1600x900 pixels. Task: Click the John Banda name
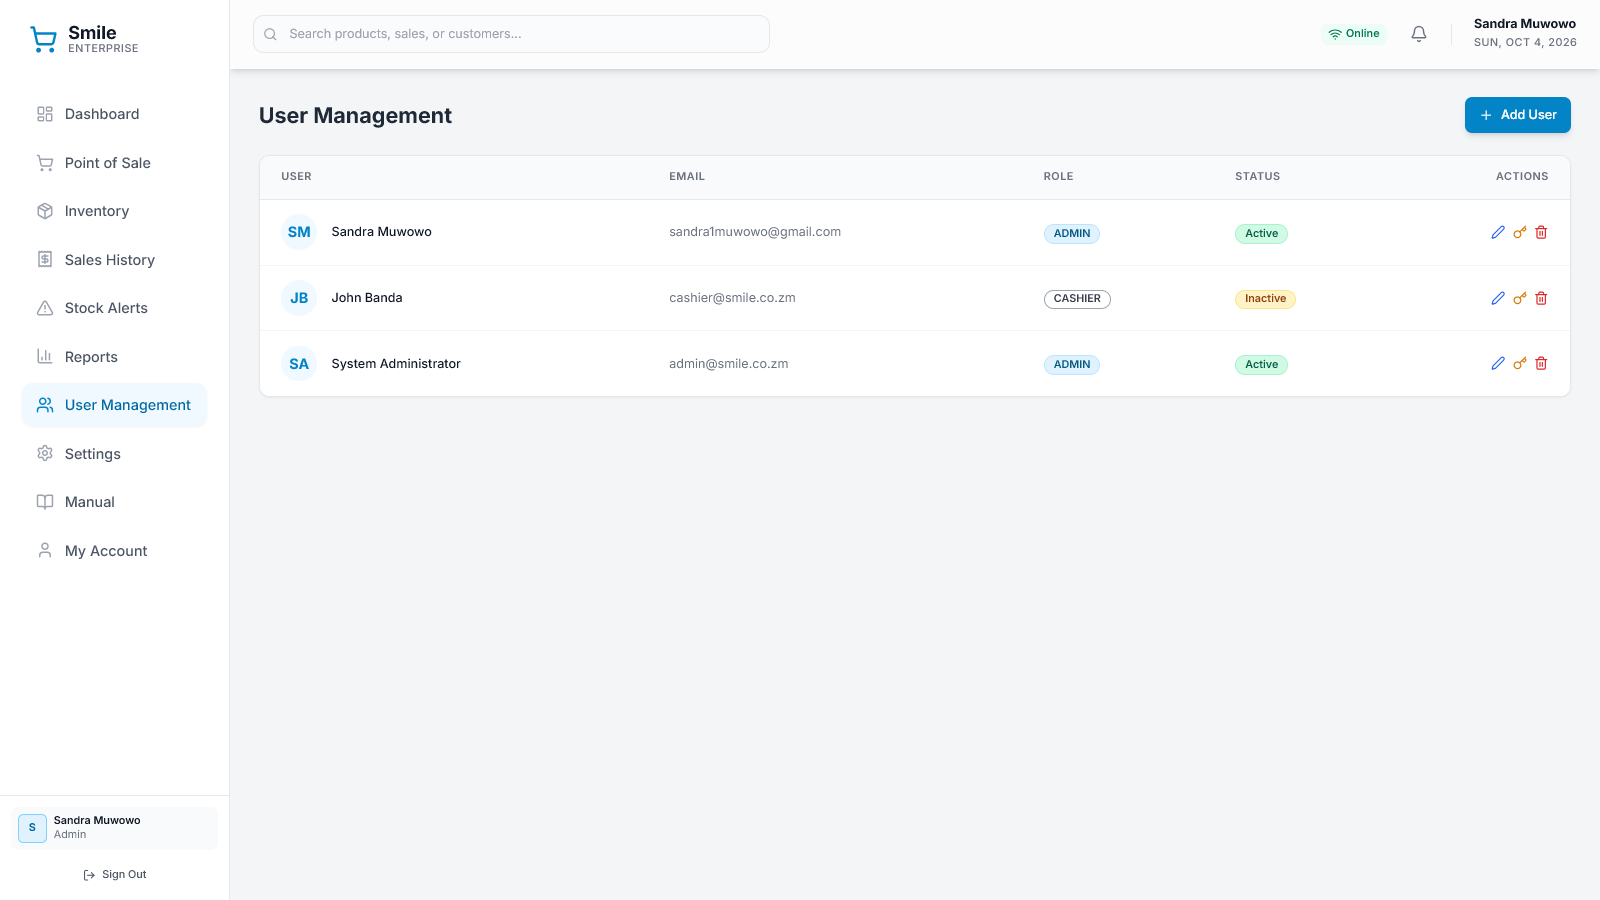(367, 298)
